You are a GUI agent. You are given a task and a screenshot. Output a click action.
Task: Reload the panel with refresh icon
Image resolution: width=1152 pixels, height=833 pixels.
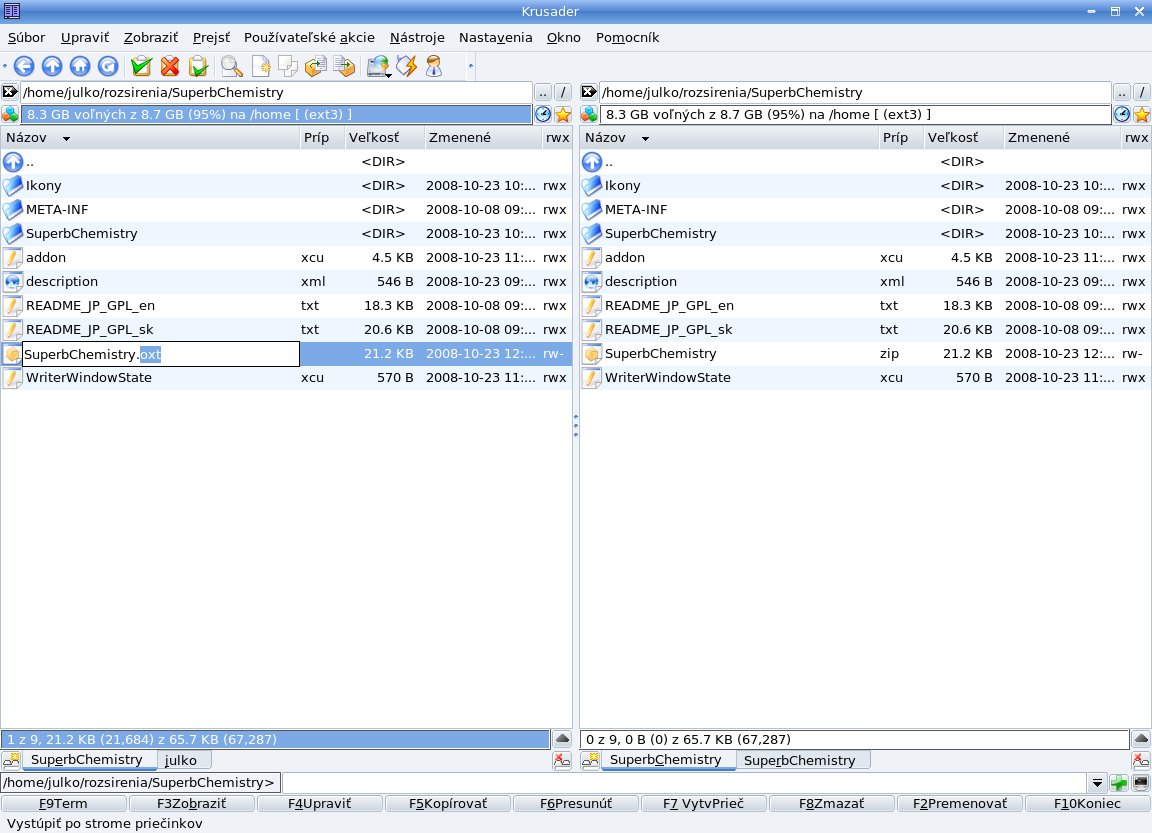click(108, 66)
